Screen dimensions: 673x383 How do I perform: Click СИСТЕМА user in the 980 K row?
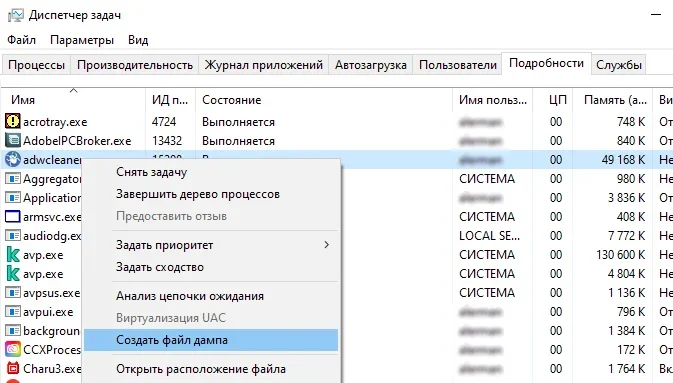487,179
